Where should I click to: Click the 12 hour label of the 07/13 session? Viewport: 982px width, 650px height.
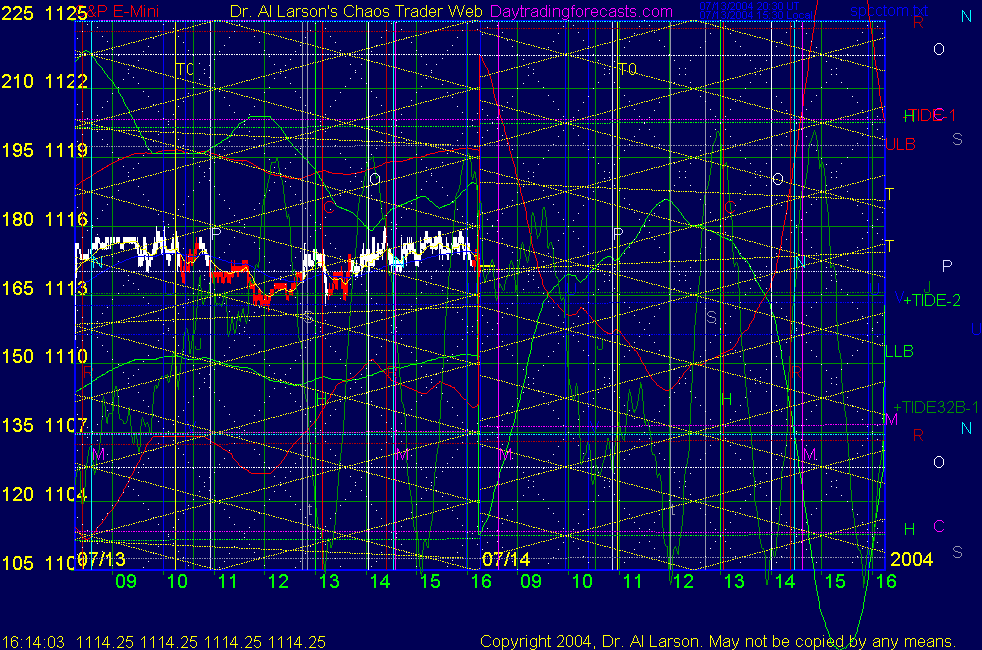[278, 582]
